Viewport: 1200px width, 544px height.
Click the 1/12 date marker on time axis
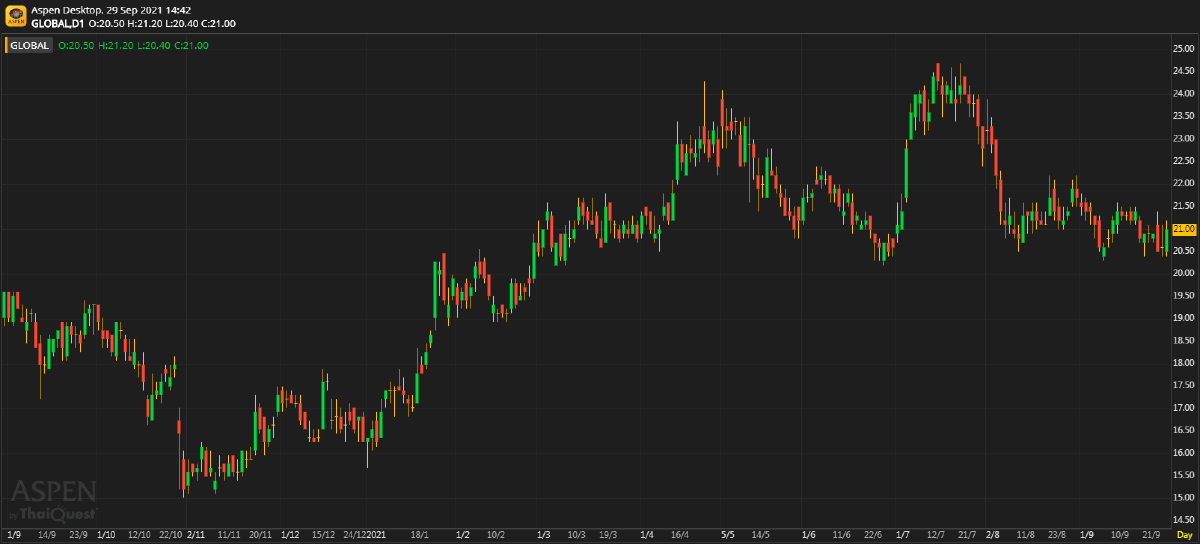coord(290,536)
